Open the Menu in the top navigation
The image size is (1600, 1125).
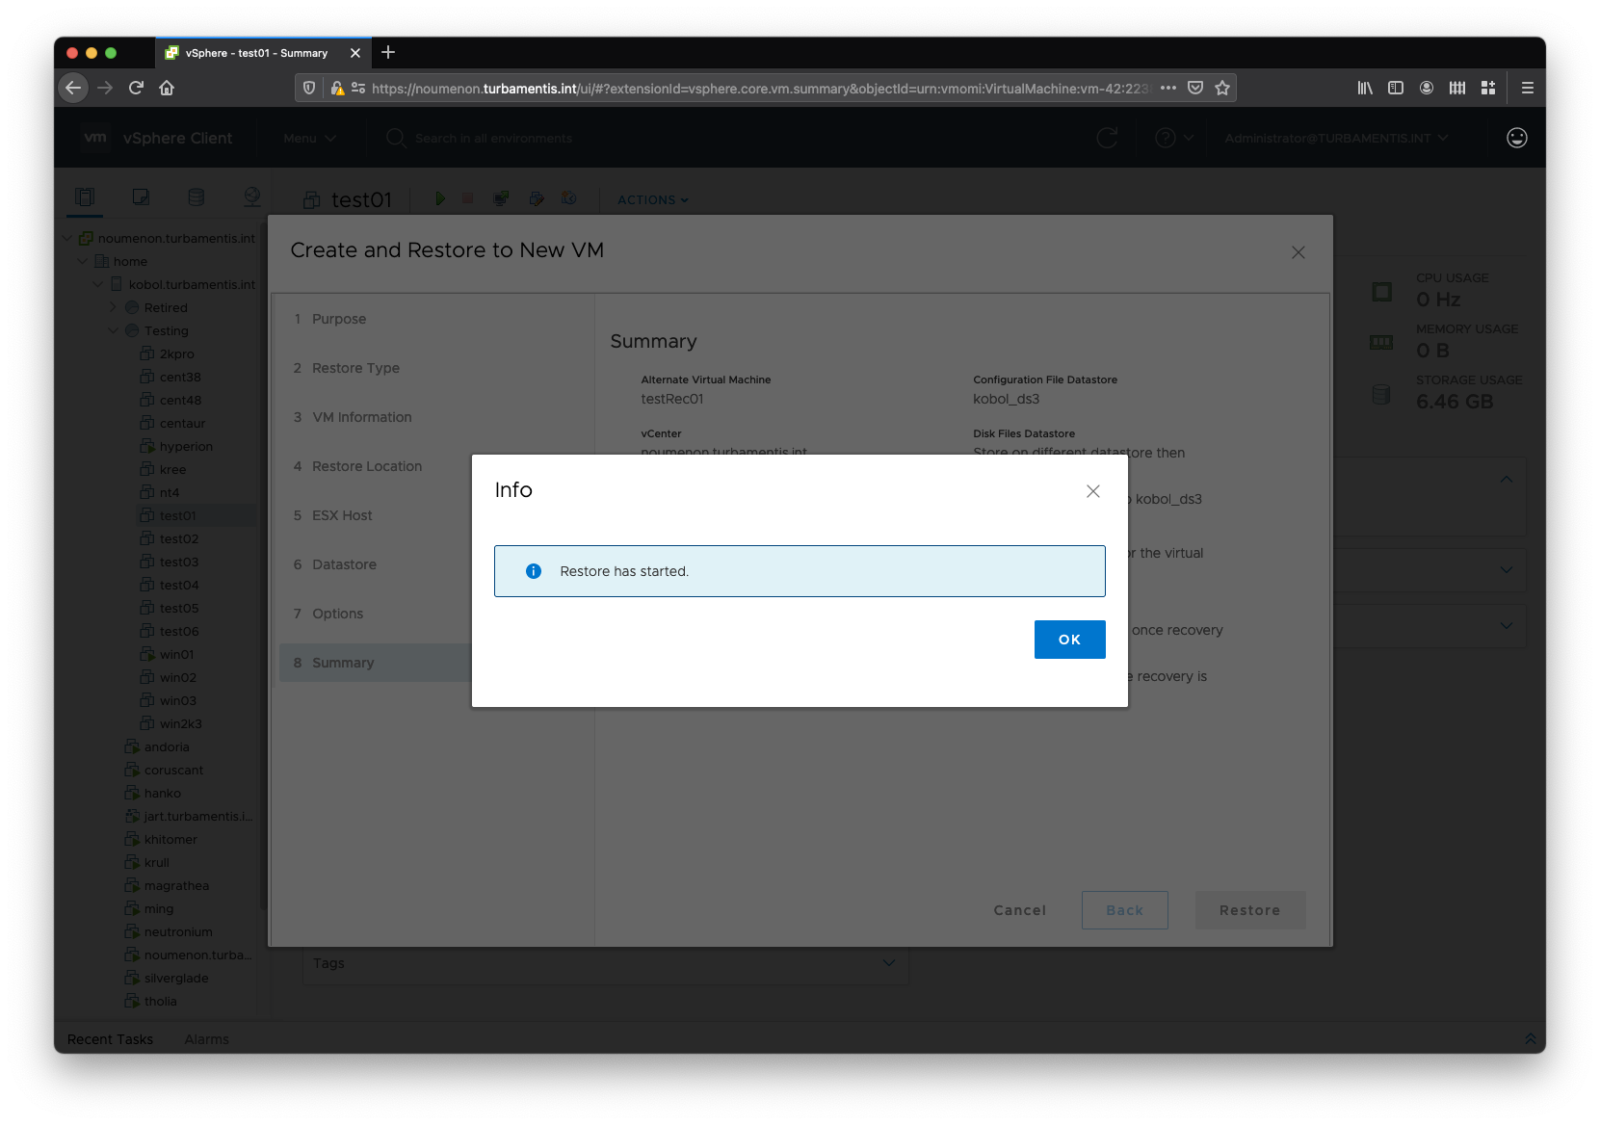point(307,138)
